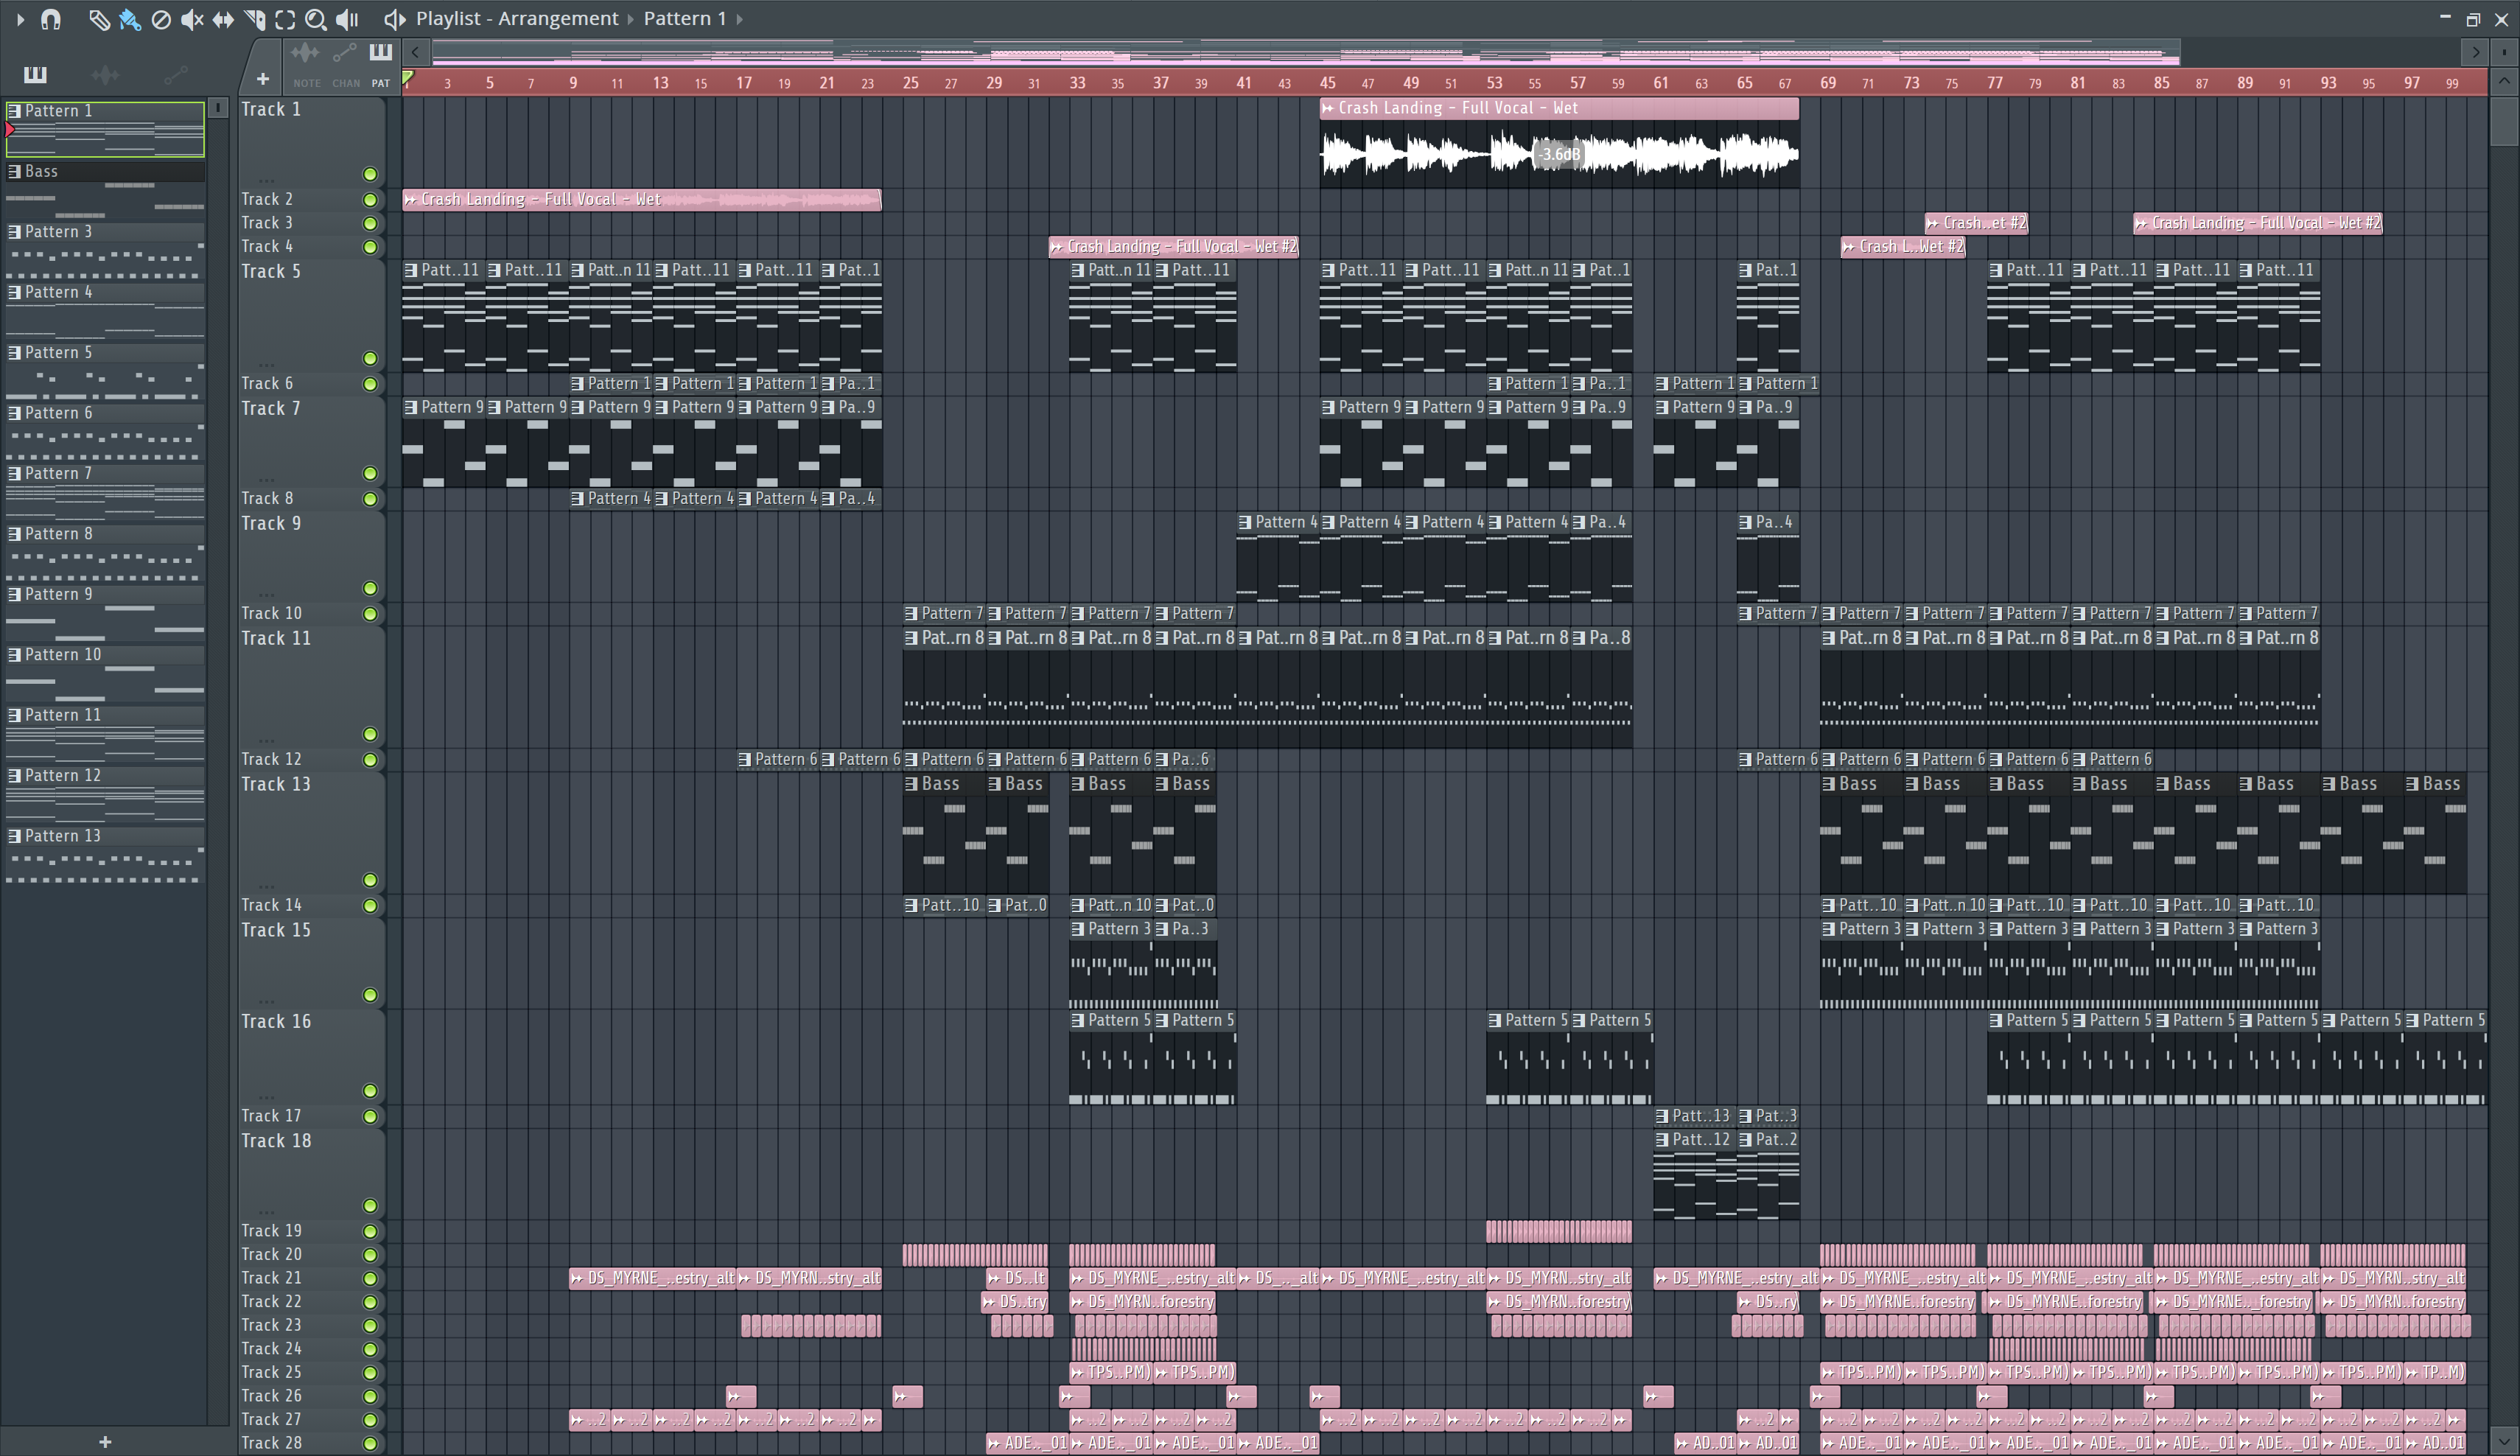Select the Playback speaker tool
The image size is (2520, 1456).
[347, 19]
